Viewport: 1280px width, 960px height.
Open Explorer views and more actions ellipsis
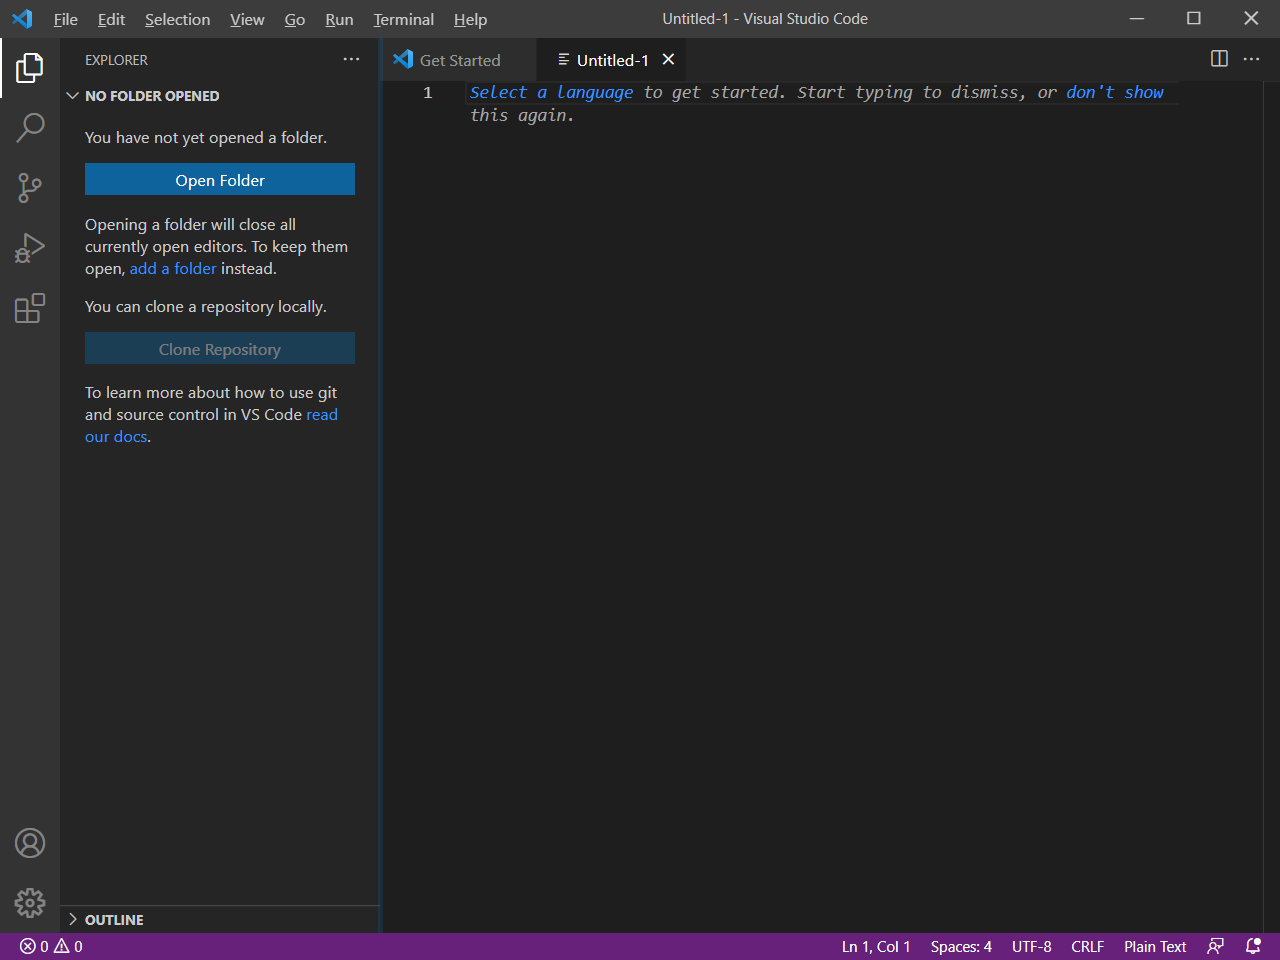pyautogui.click(x=351, y=60)
